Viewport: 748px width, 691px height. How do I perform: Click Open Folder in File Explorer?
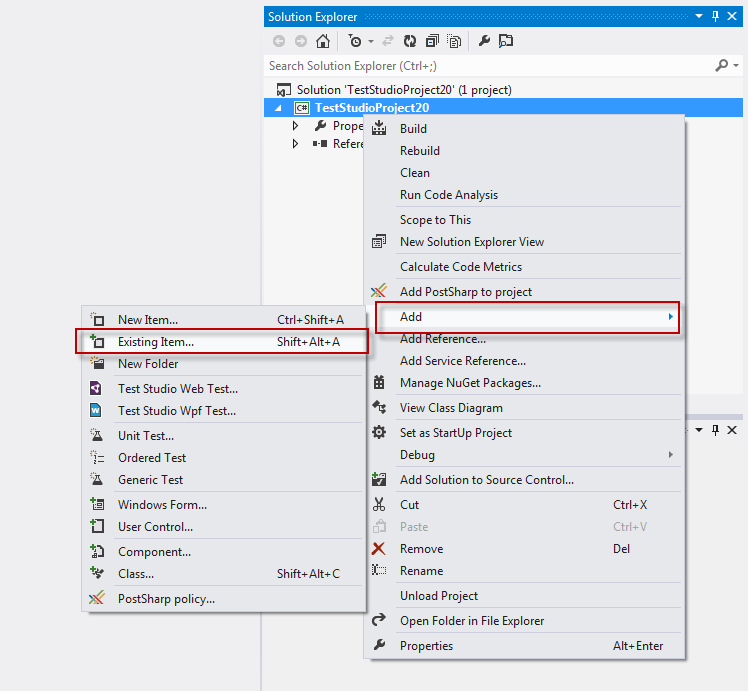(524, 621)
